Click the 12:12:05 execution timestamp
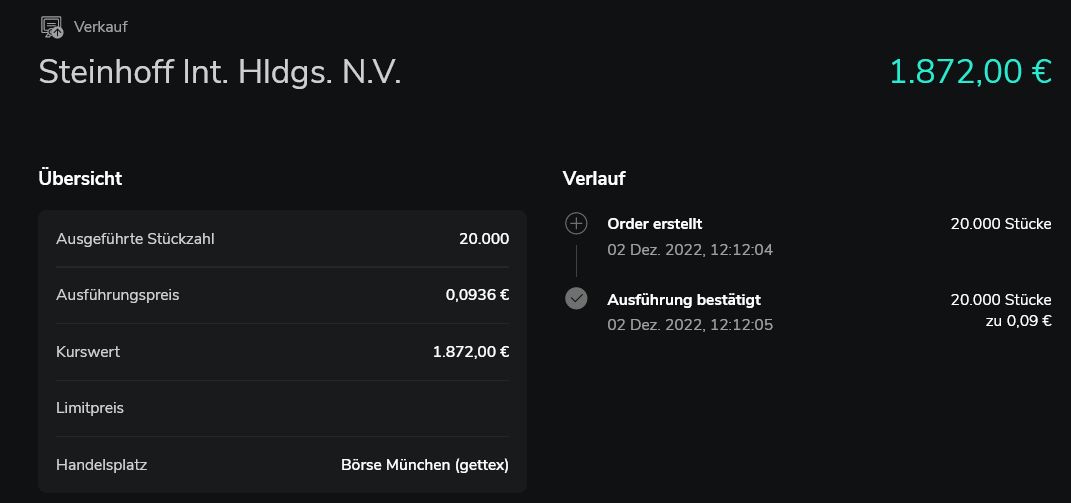Screen dimensions: 1071x503 point(741,325)
